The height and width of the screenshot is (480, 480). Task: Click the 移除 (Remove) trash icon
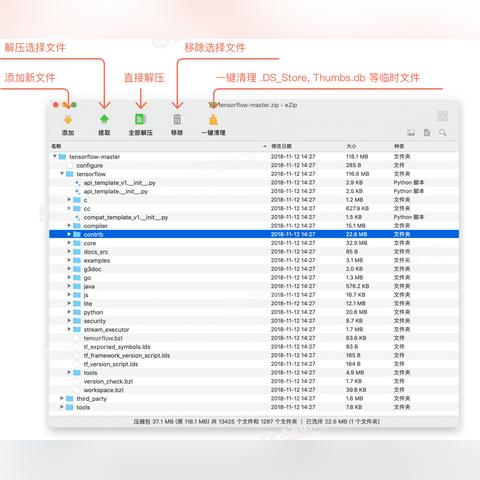[177, 119]
